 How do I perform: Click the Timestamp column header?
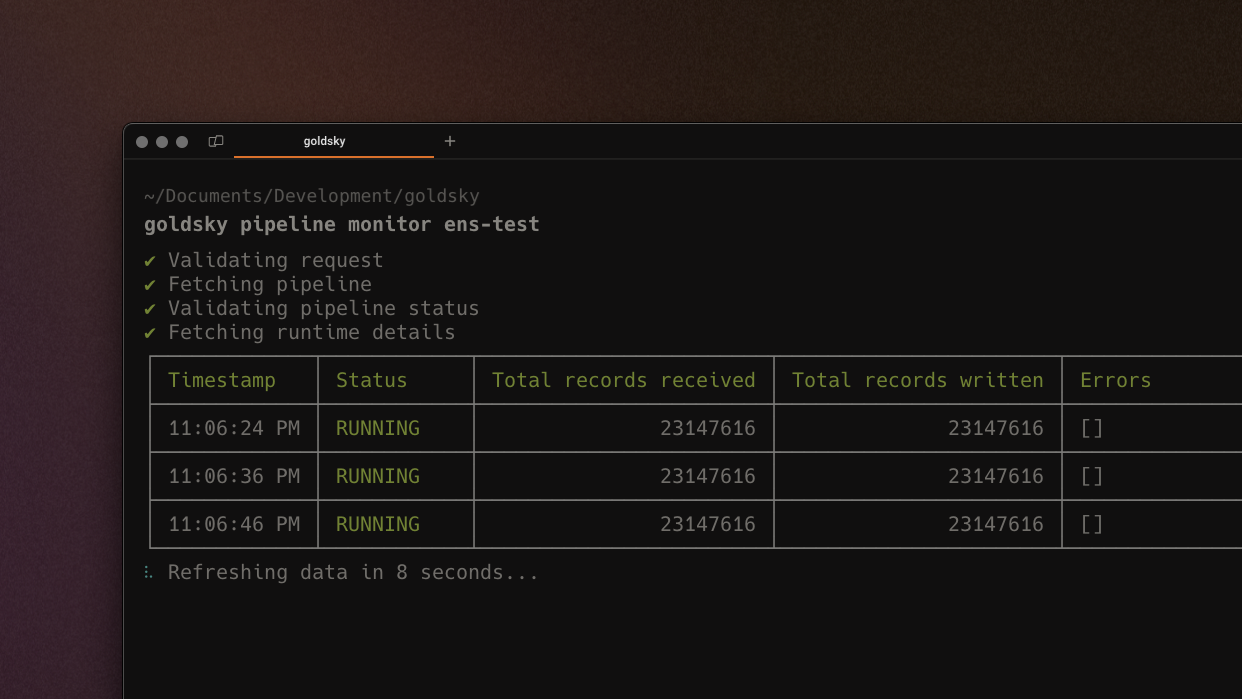(x=222, y=380)
